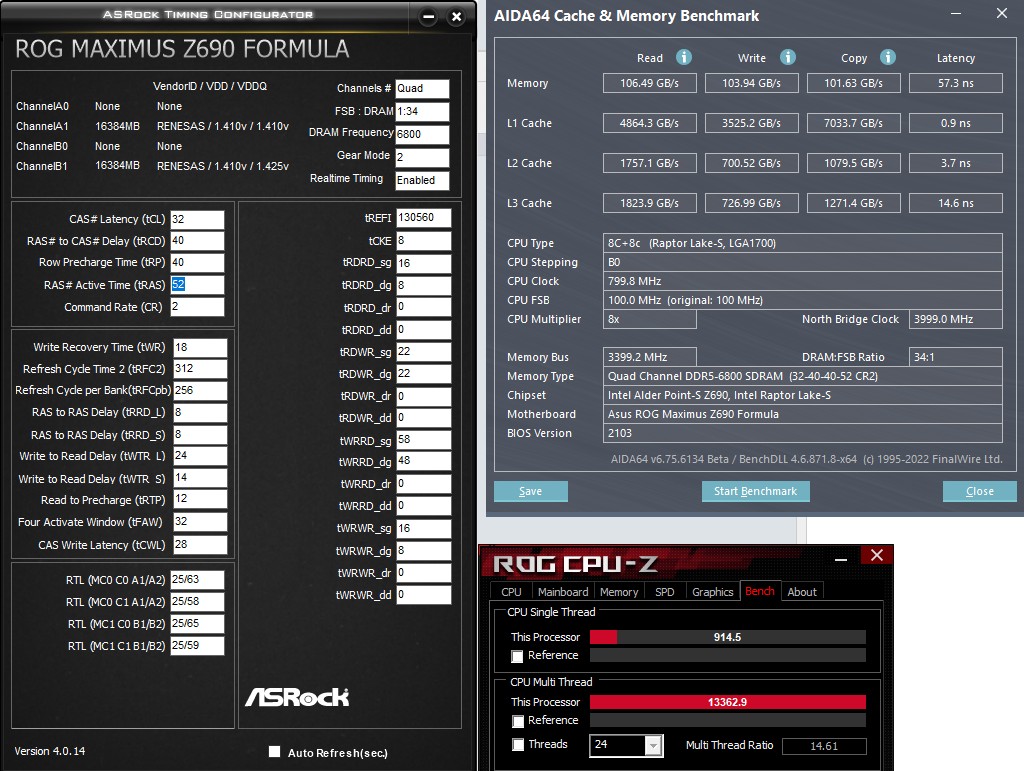1024x771 pixels.
Task: Click the CPU Single Thread score bar 914.5
Action: [x=728, y=637]
